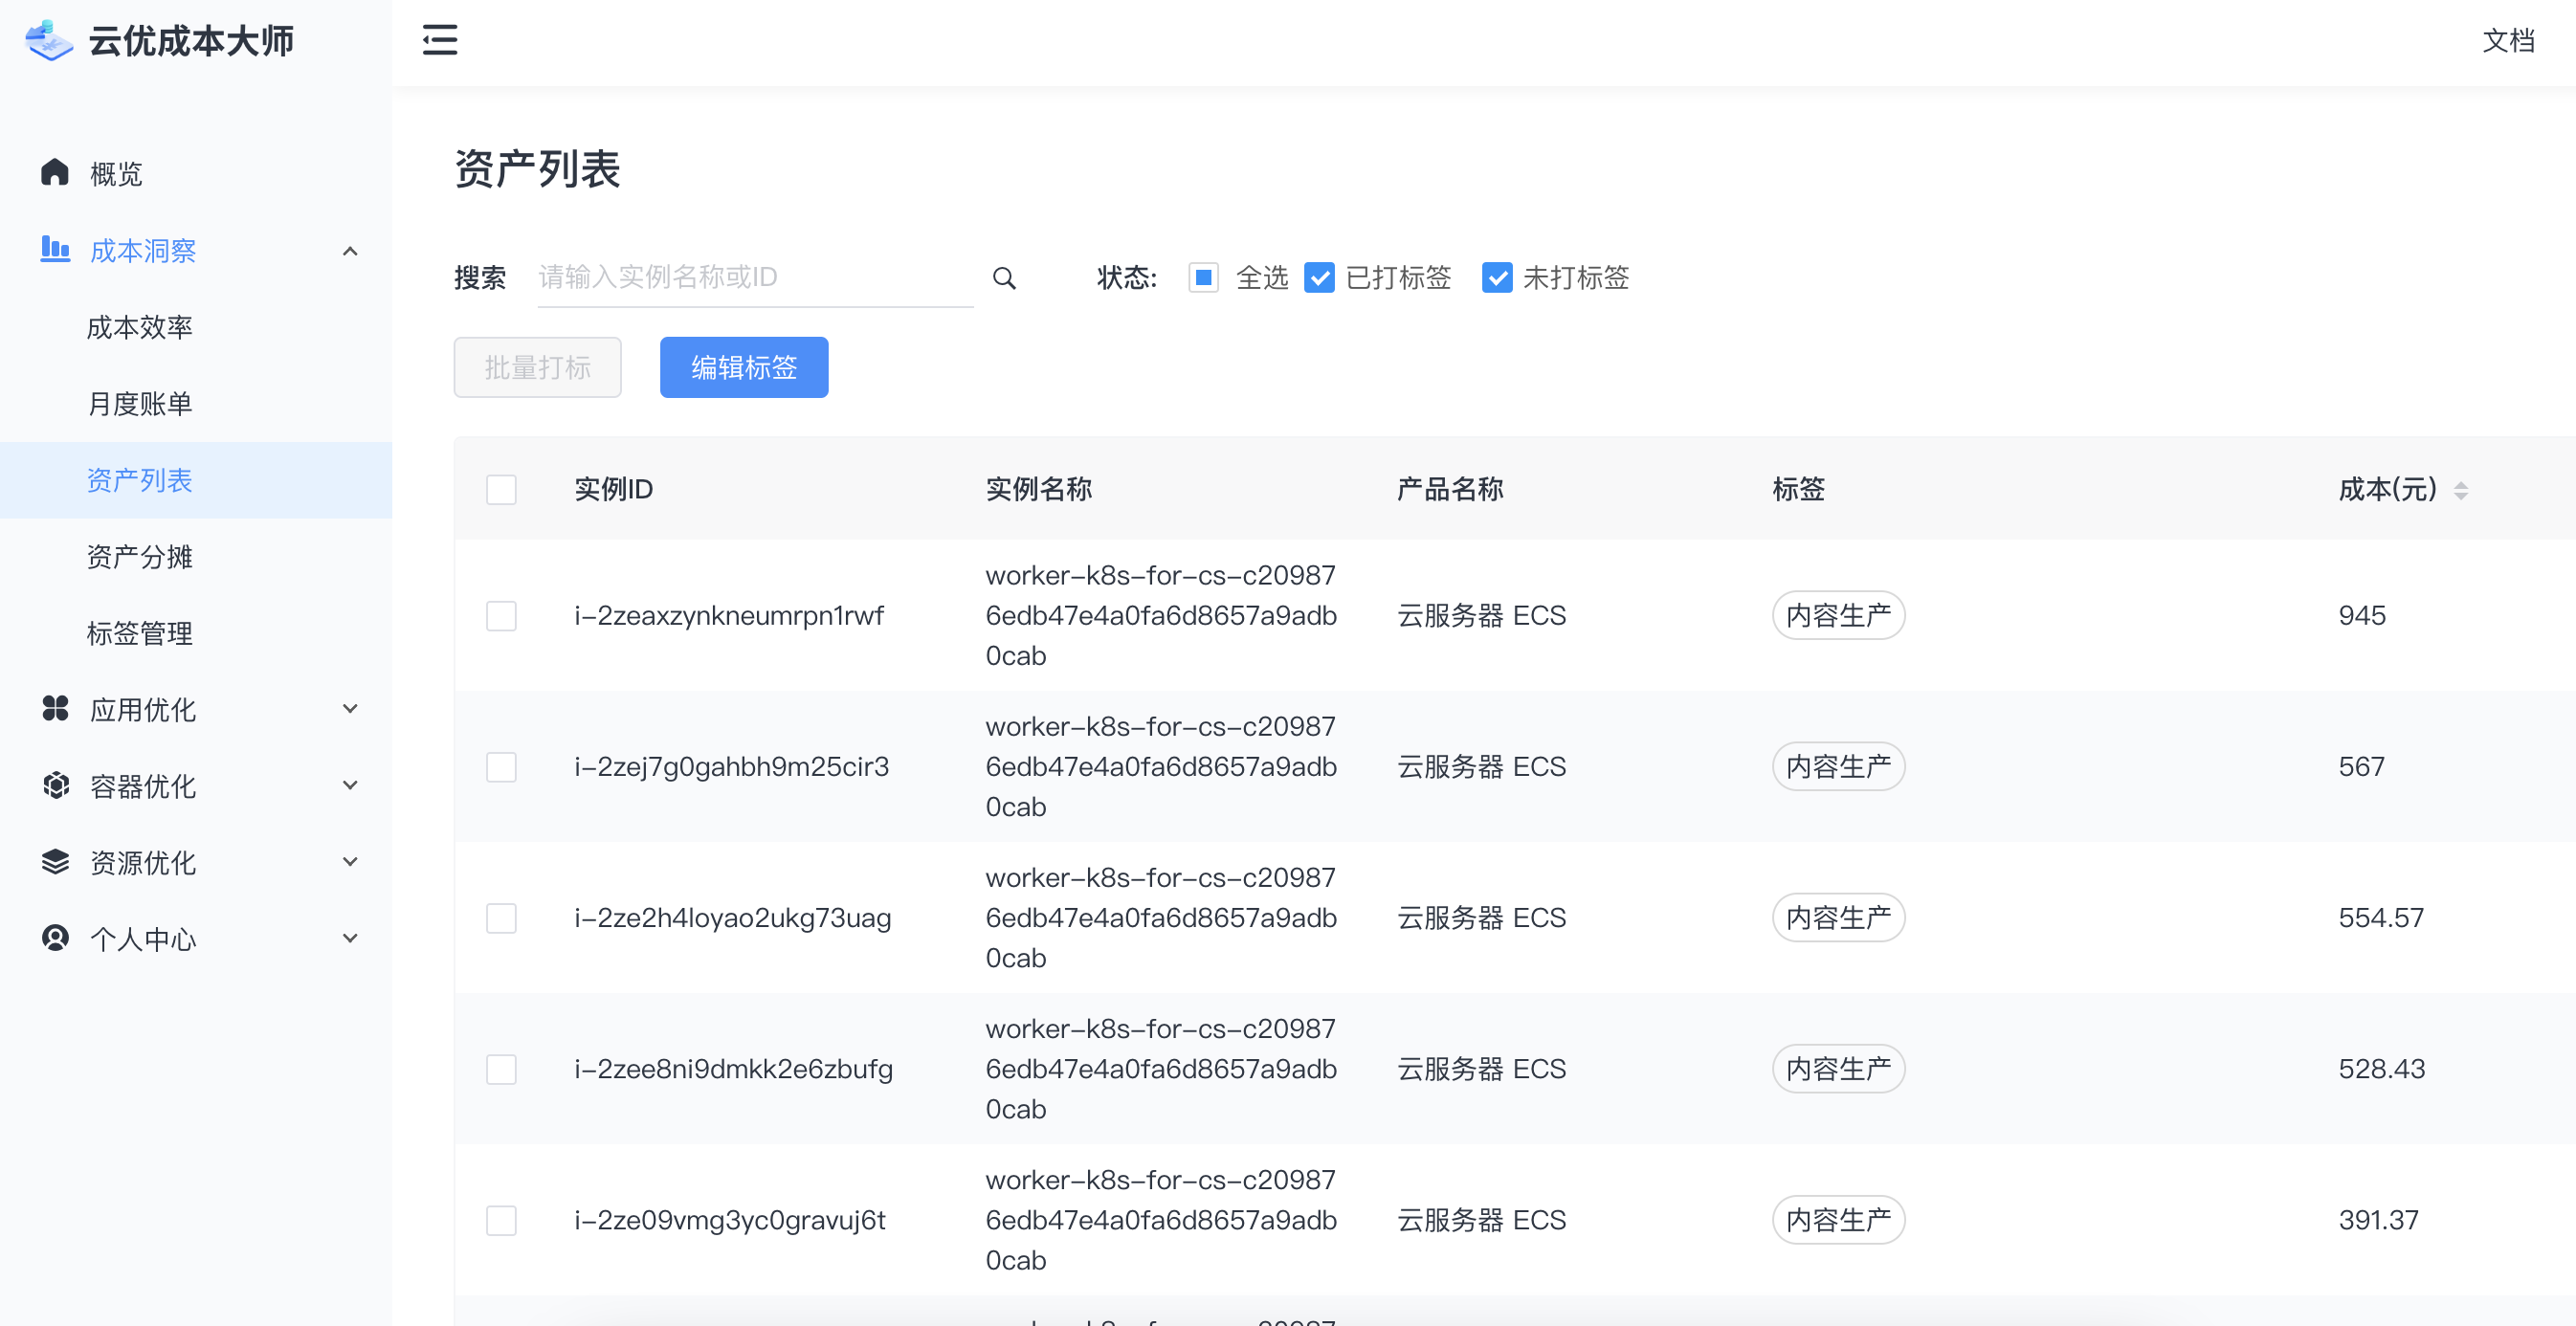Click the cost value 528.43
The image size is (2576, 1326).
2381,1069
